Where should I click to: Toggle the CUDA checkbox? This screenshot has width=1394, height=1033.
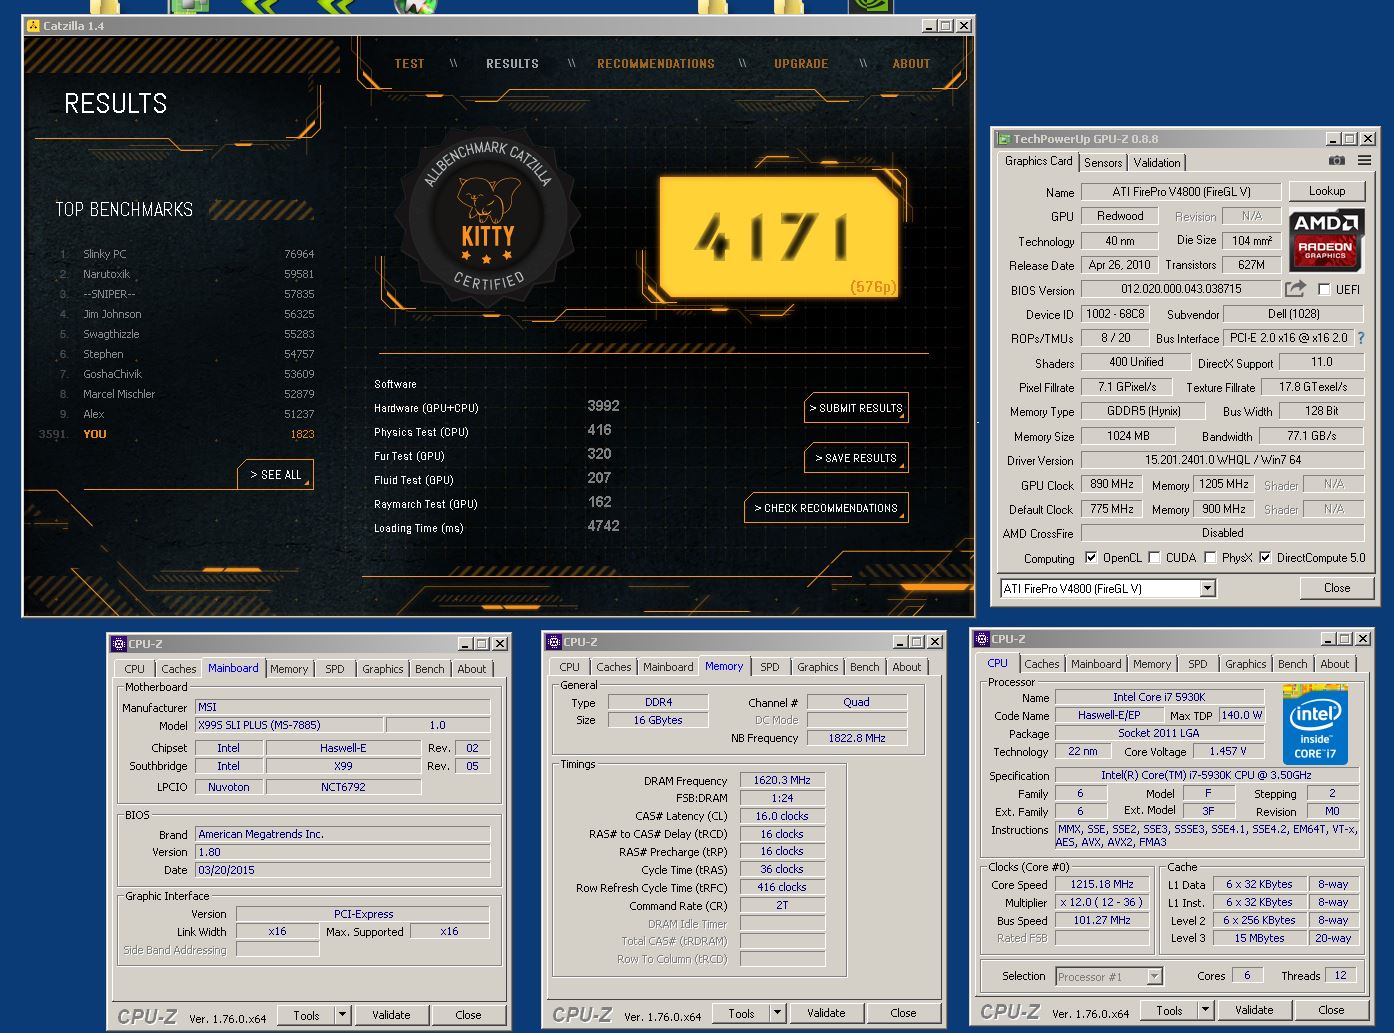(1154, 558)
